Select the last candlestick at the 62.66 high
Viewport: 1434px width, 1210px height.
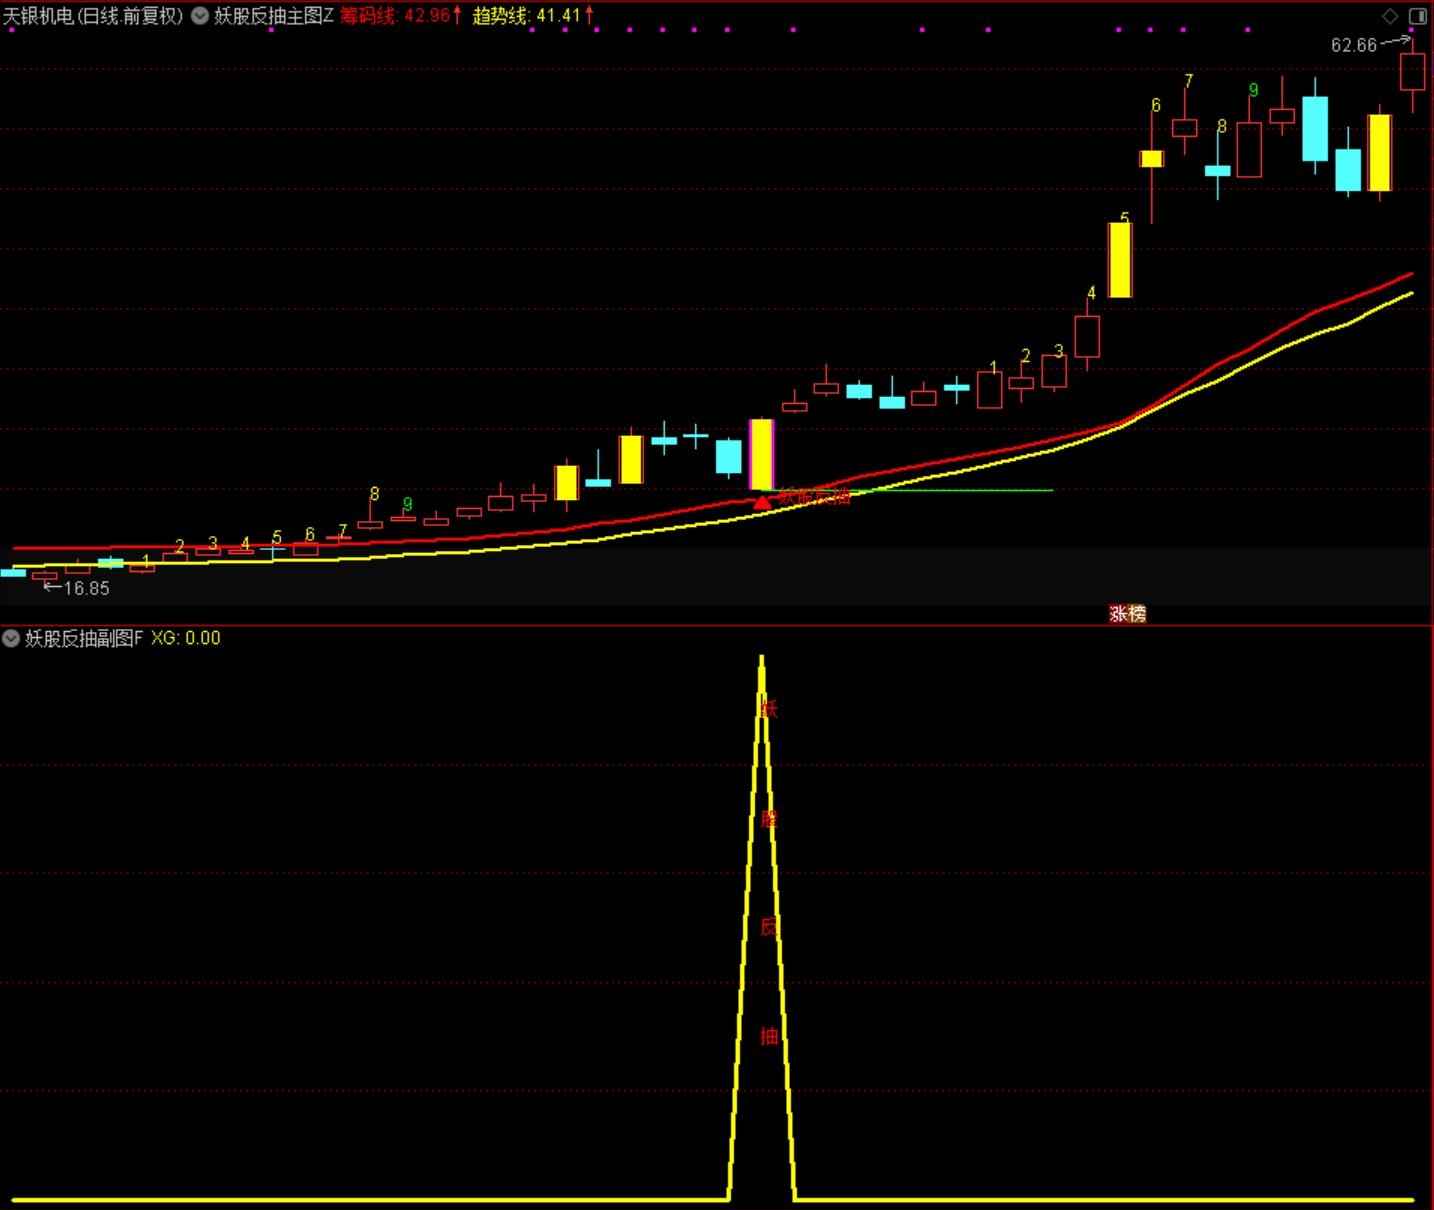point(1412,73)
